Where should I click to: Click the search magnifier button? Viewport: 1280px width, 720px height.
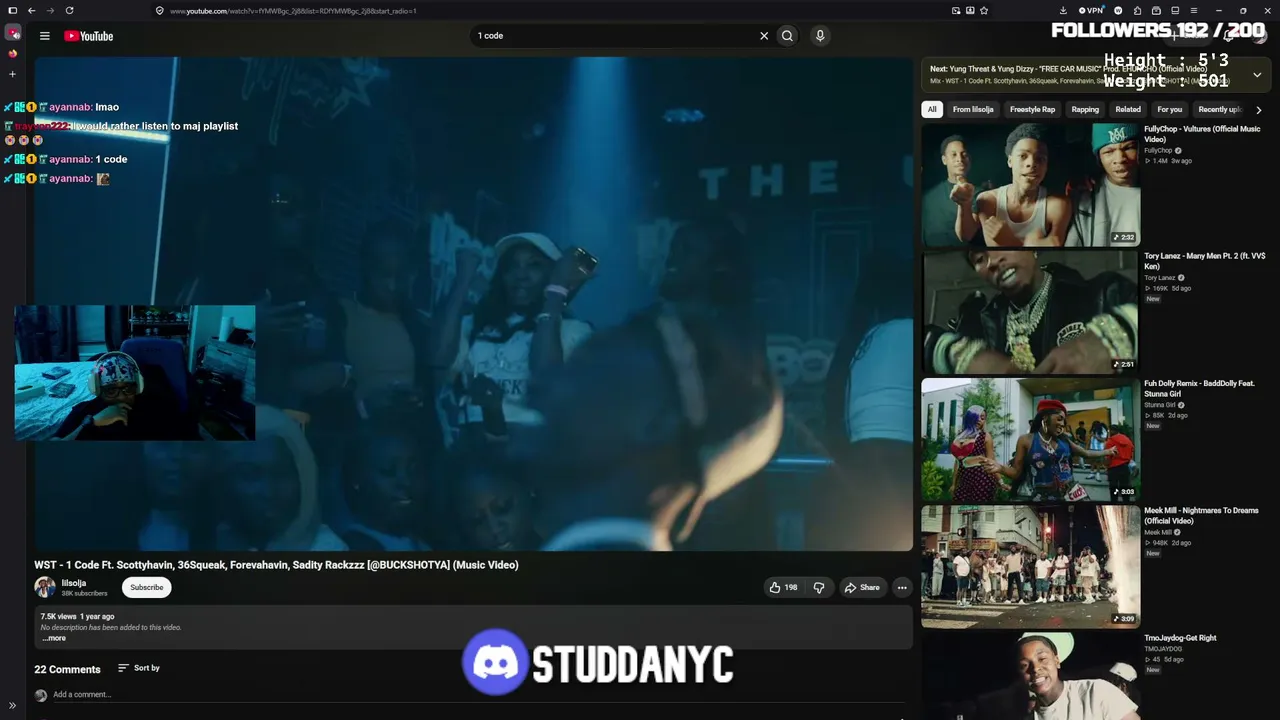point(787,36)
